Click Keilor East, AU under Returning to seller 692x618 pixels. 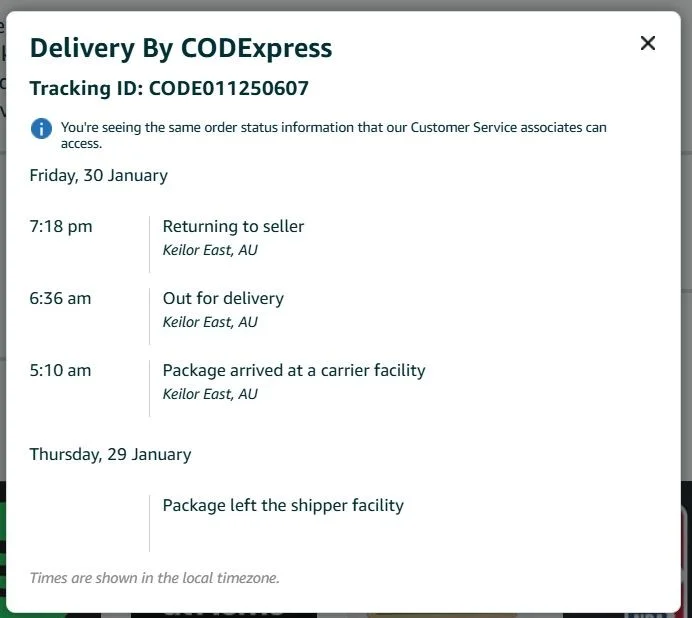pyautogui.click(x=210, y=250)
